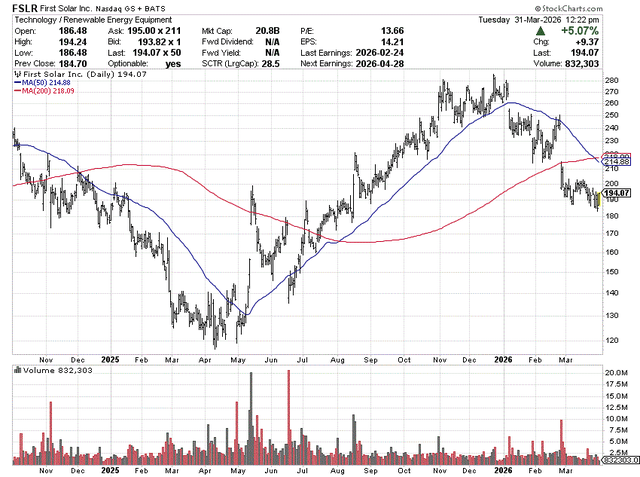This screenshot has width=640, height=477.
Task: Click the 280 price axis label
Action: 611,80
